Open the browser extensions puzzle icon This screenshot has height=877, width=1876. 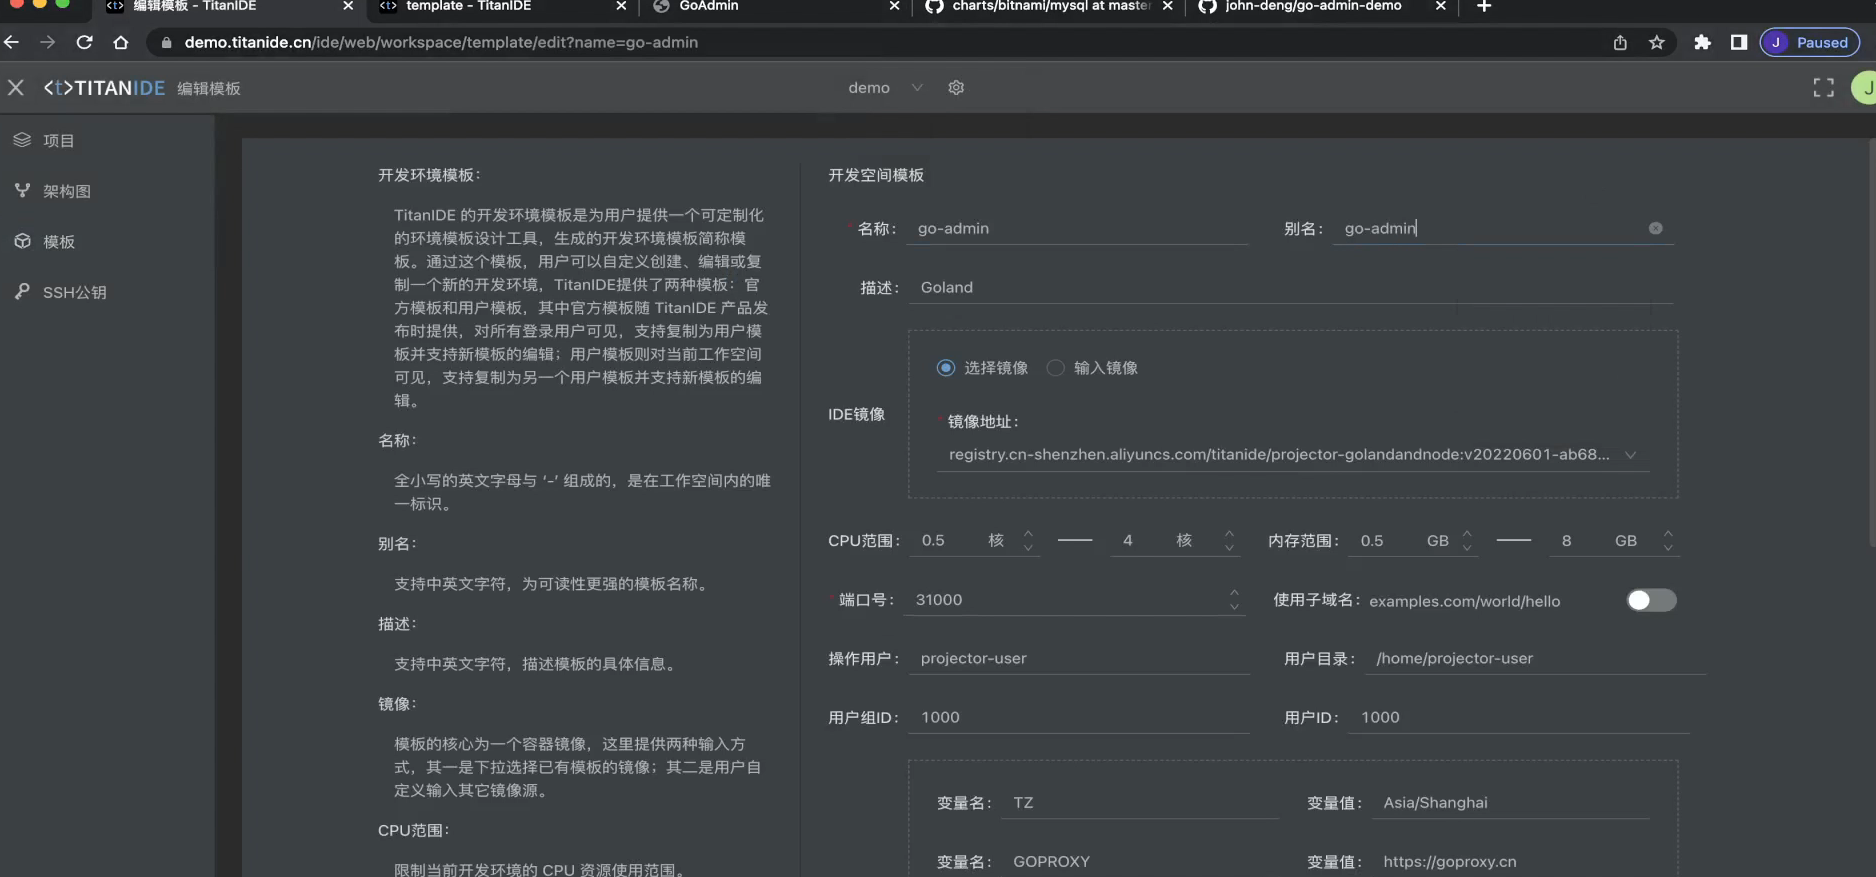coord(1702,42)
